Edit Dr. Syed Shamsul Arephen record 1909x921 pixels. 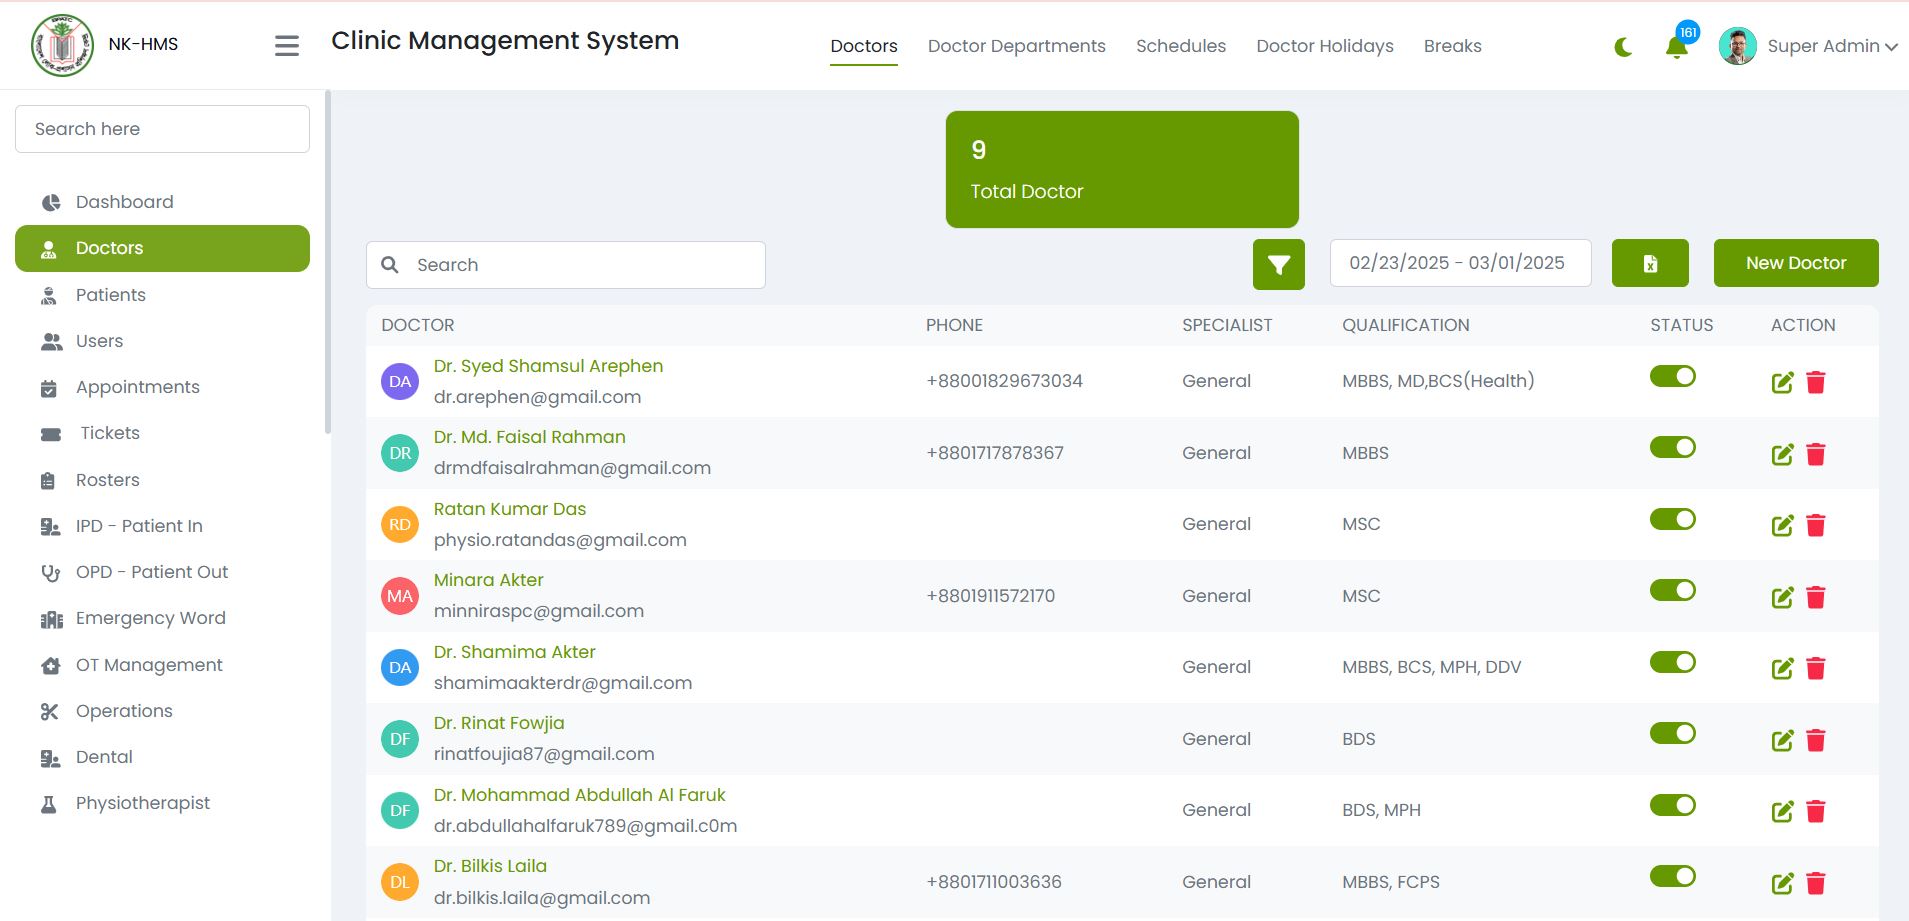point(1783,382)
